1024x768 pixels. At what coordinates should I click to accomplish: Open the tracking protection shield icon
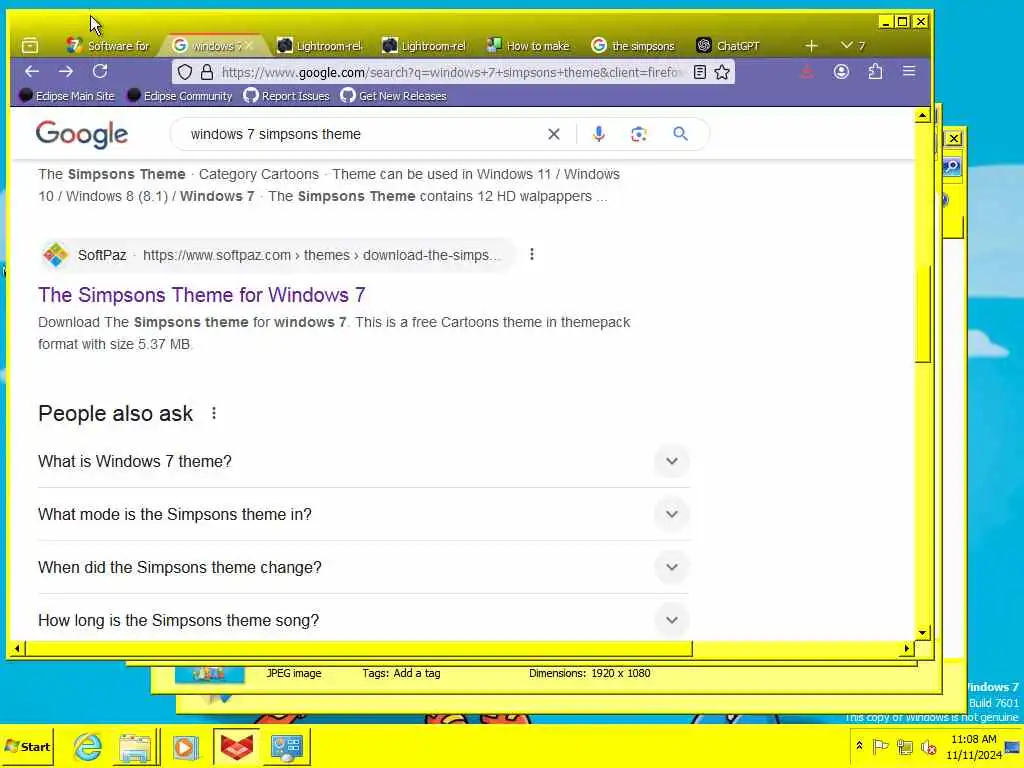(185, 72)
